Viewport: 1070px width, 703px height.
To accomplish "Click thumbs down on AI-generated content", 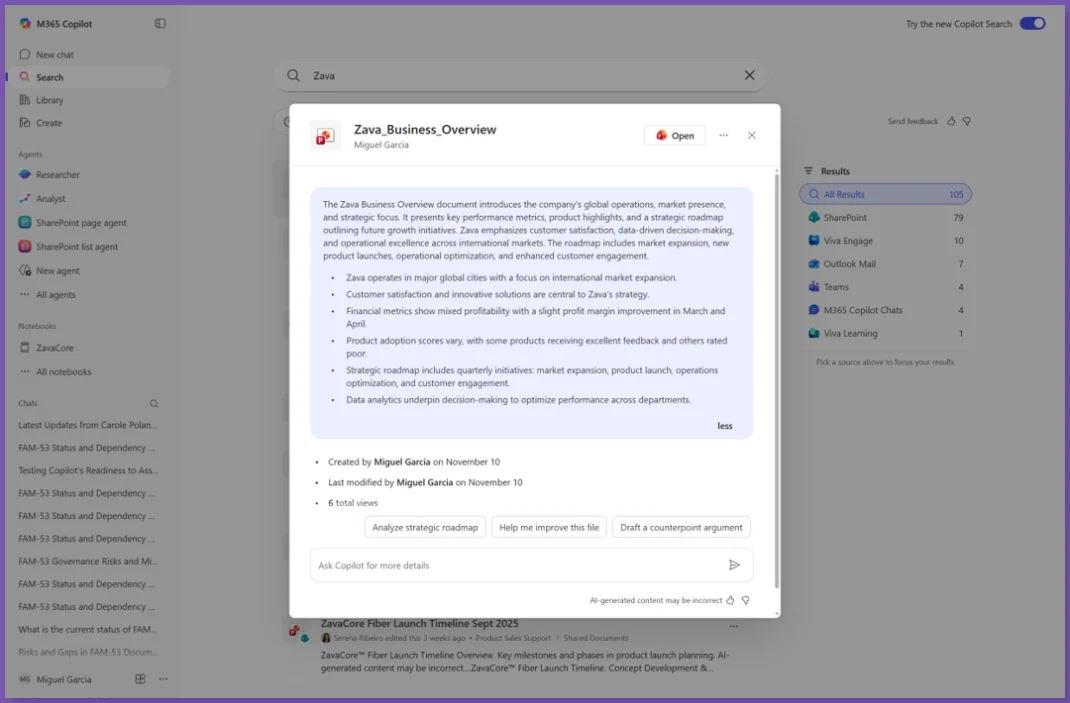I will (745, 600).
